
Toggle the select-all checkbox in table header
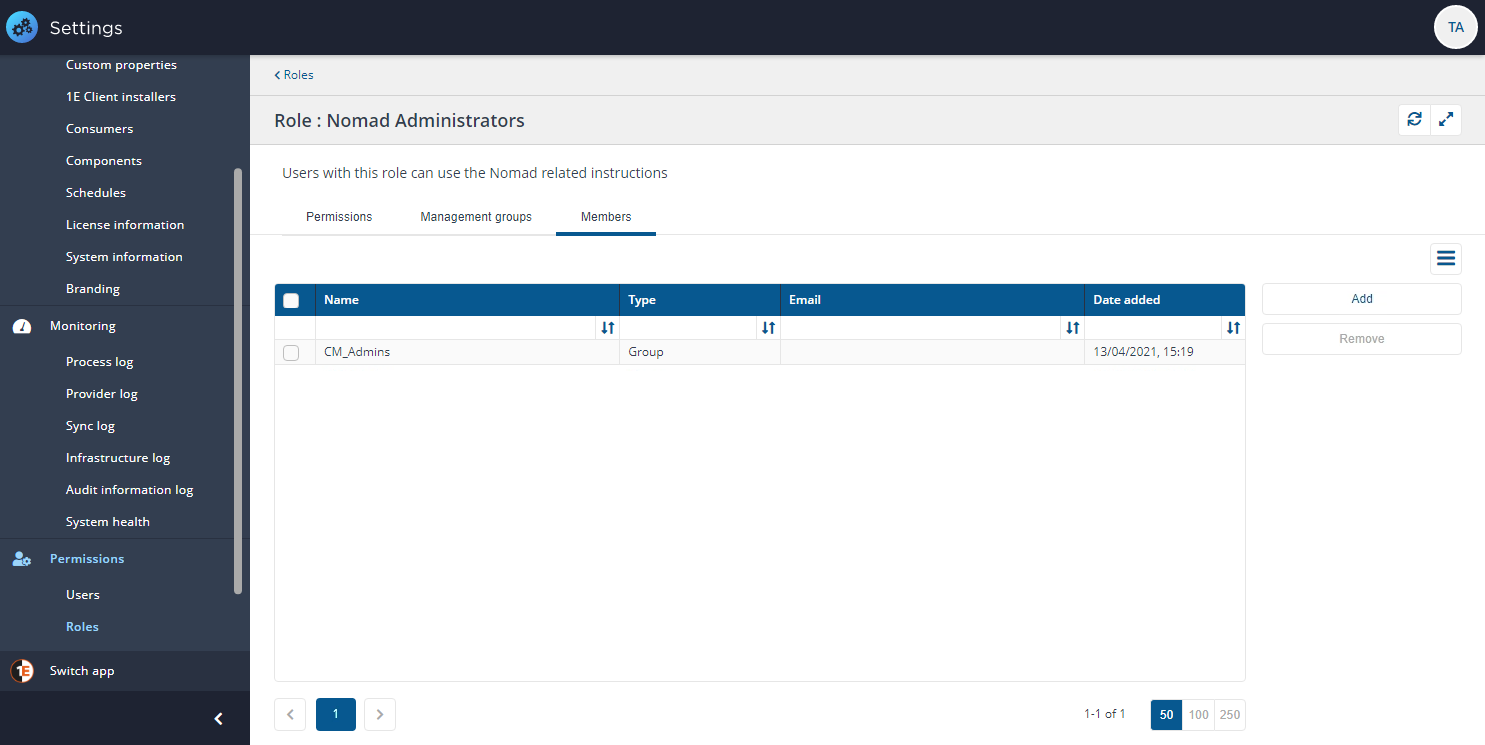[291, 300]
